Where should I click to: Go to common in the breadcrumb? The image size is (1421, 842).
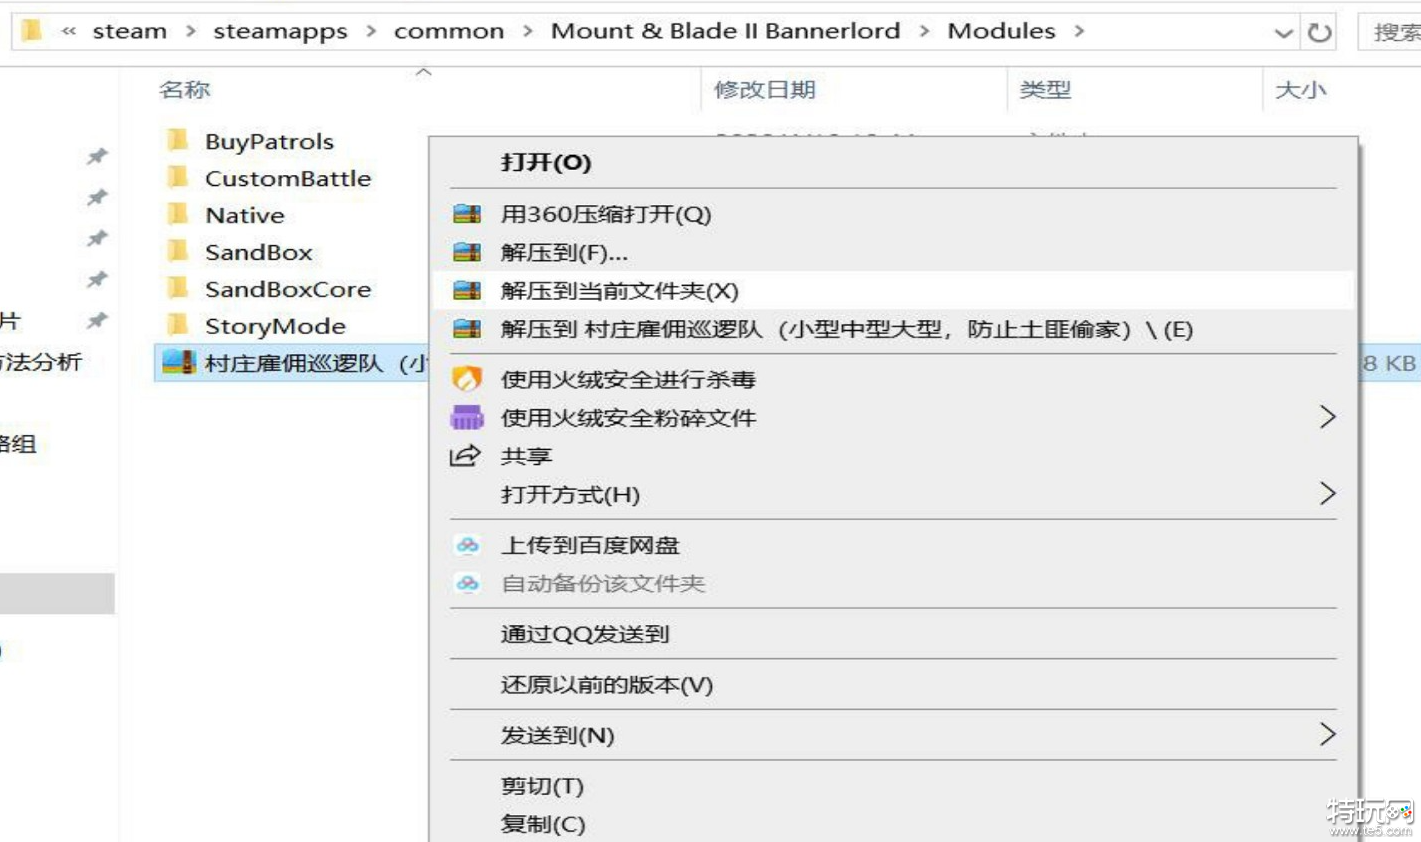[449, 31]
